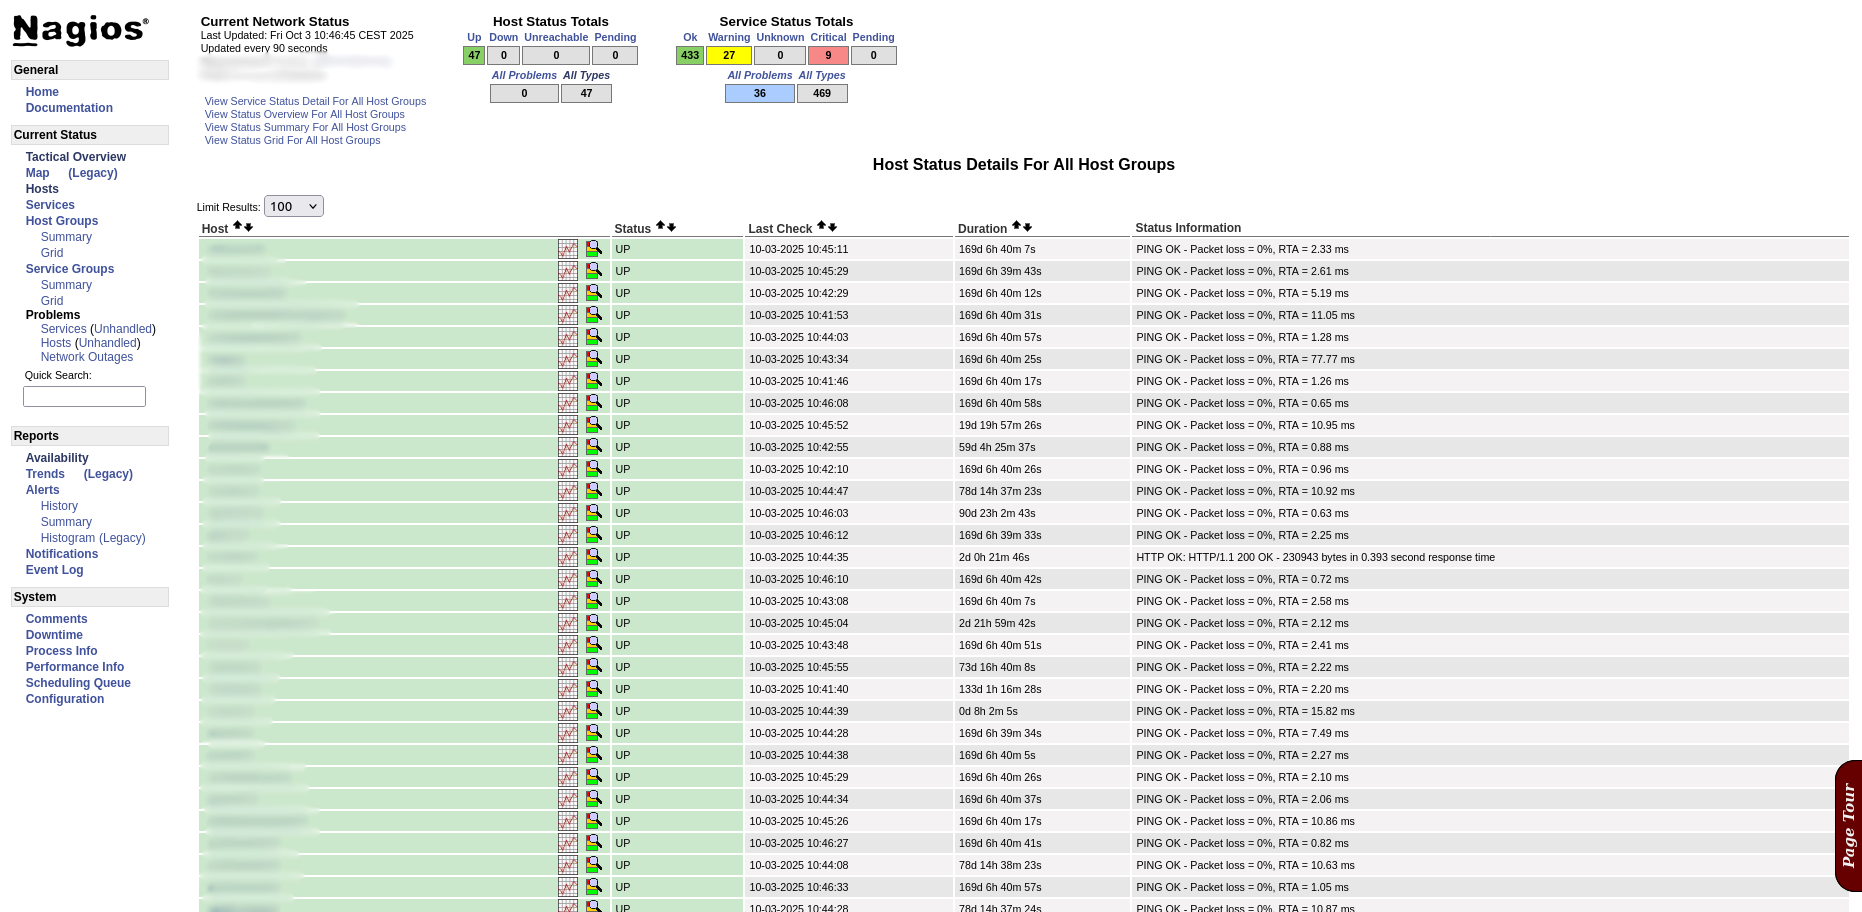The width and height of the screenshot is (1862, 912).
Task: Click the up sort arrow beside Last Check
Action: coord(821,227)
